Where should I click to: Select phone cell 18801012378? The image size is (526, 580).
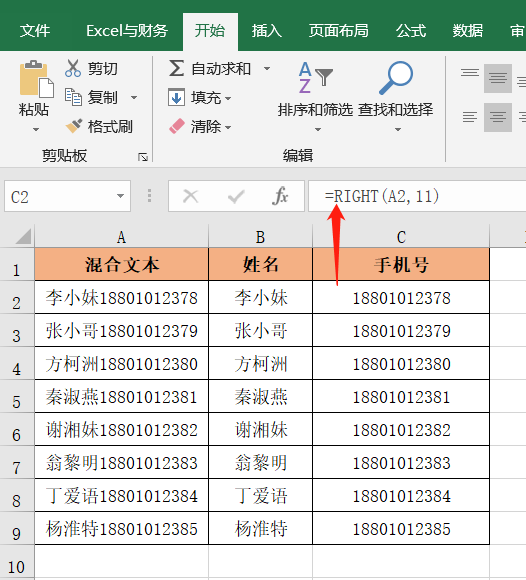pos(401,297)
